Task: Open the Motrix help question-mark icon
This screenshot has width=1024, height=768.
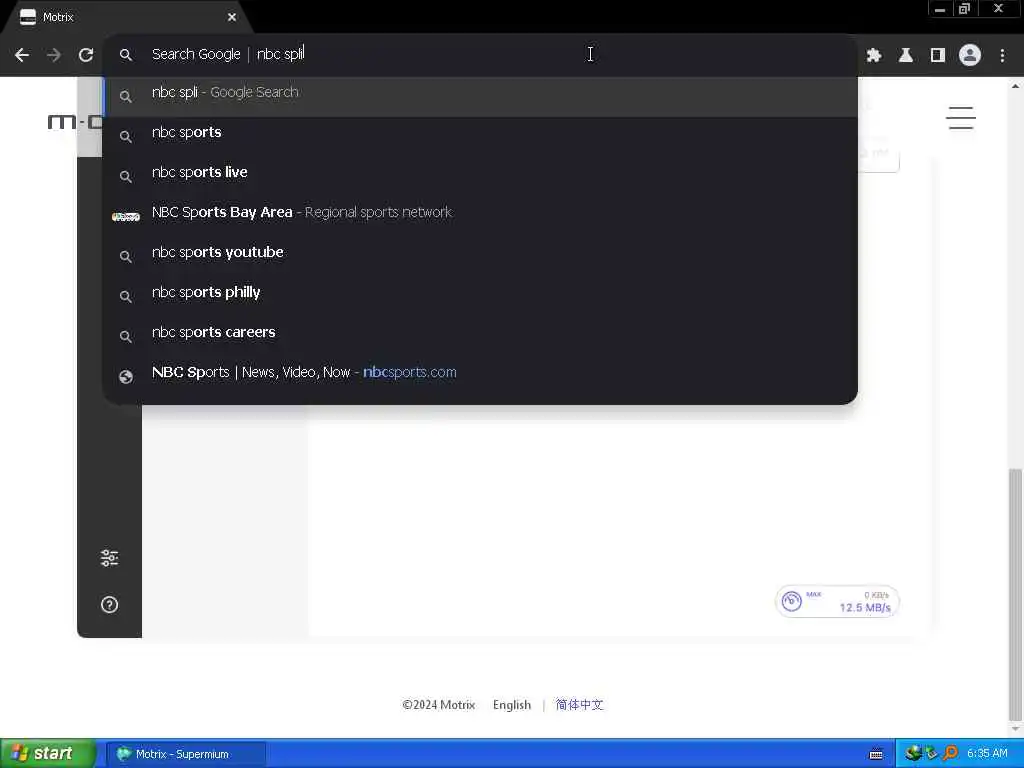Action: pyautogui.click(x=110, y=605)
